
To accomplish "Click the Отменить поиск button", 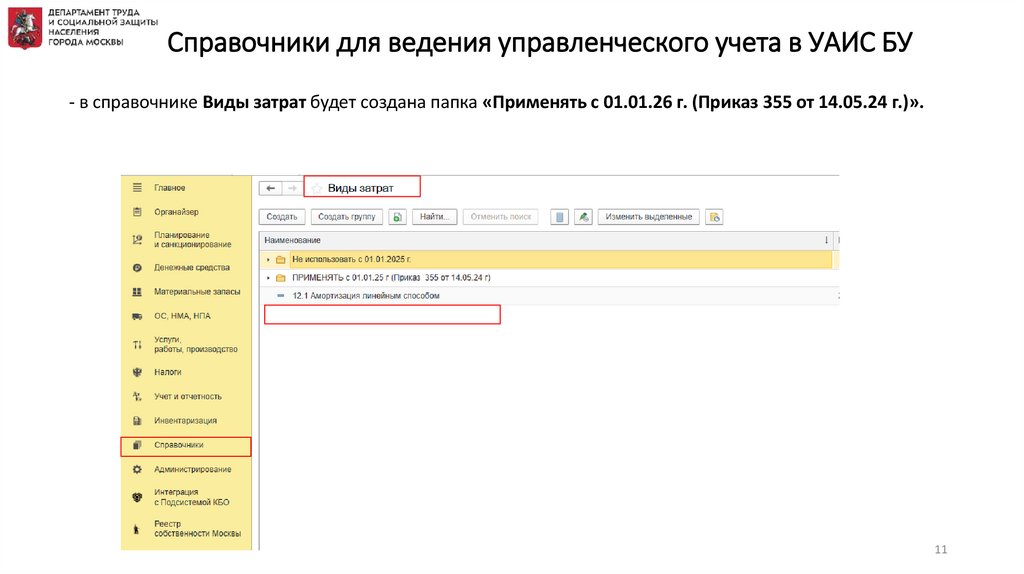I will 501,217.
